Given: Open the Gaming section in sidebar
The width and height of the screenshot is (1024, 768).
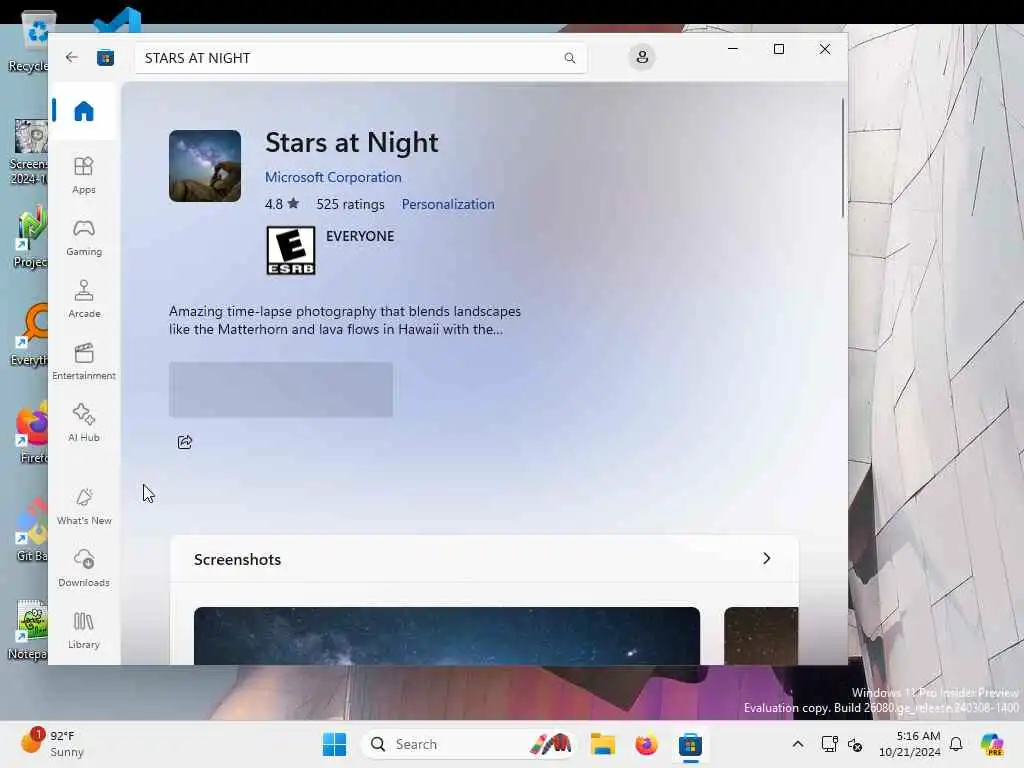Looking at the screenshot, I should (x=84, y=238).
